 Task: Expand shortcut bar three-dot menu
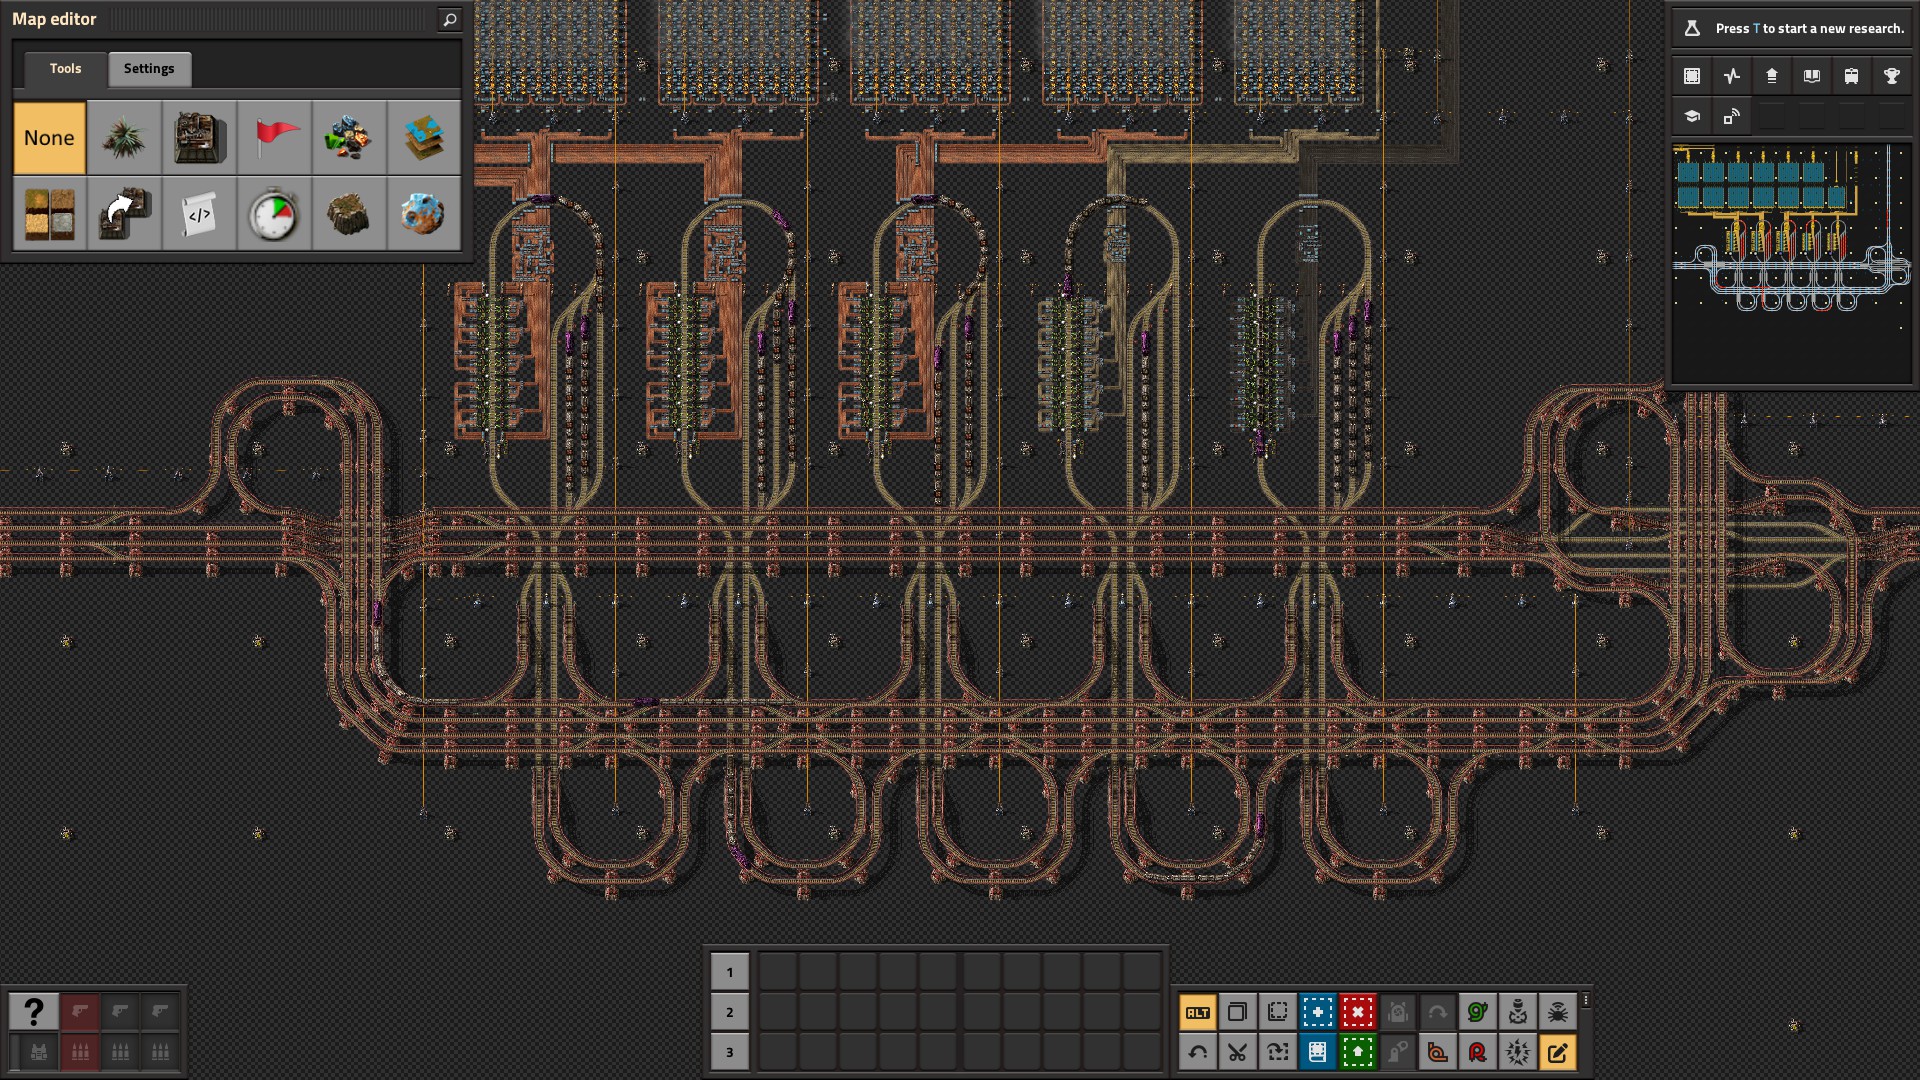(x=1586, y=1000)
